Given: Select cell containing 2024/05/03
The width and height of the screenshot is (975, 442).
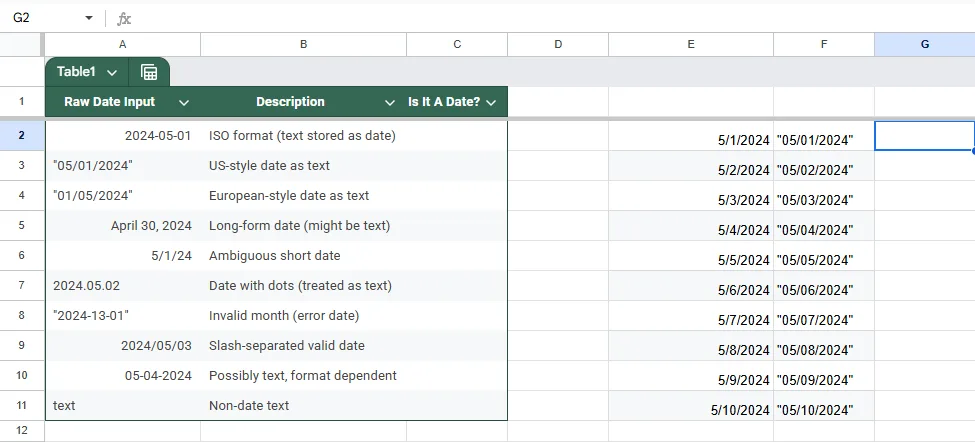Looking at the screenshot, I should tap(122, 346).
